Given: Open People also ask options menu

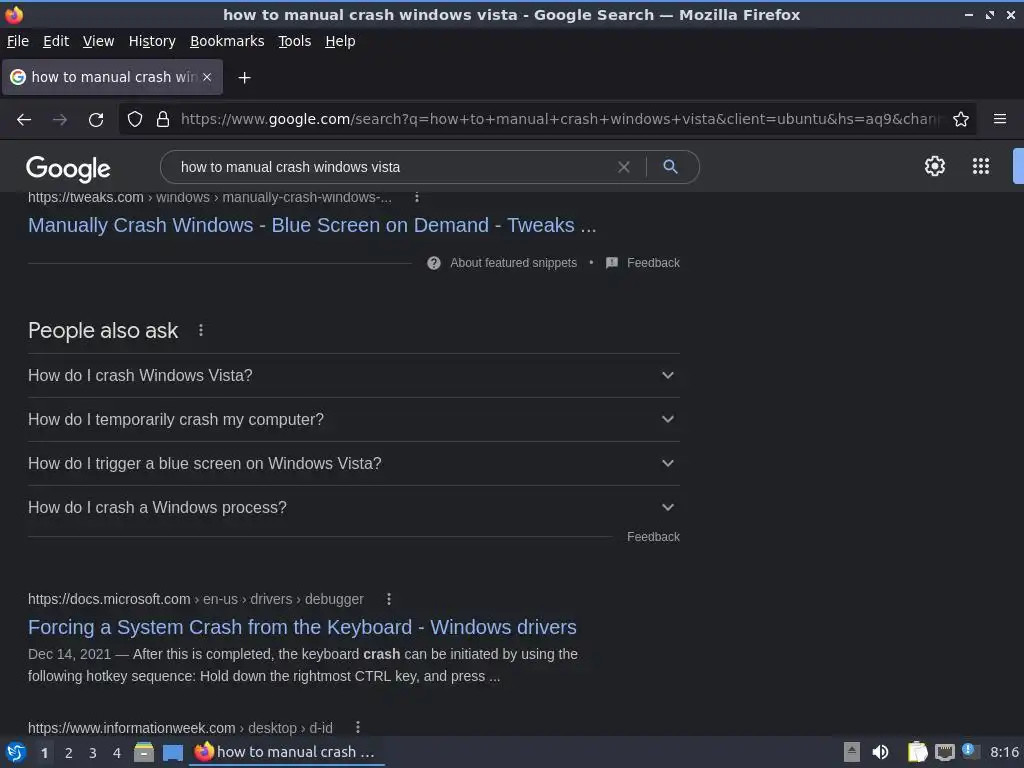Looking at the screenshot, I should [201, 330].
